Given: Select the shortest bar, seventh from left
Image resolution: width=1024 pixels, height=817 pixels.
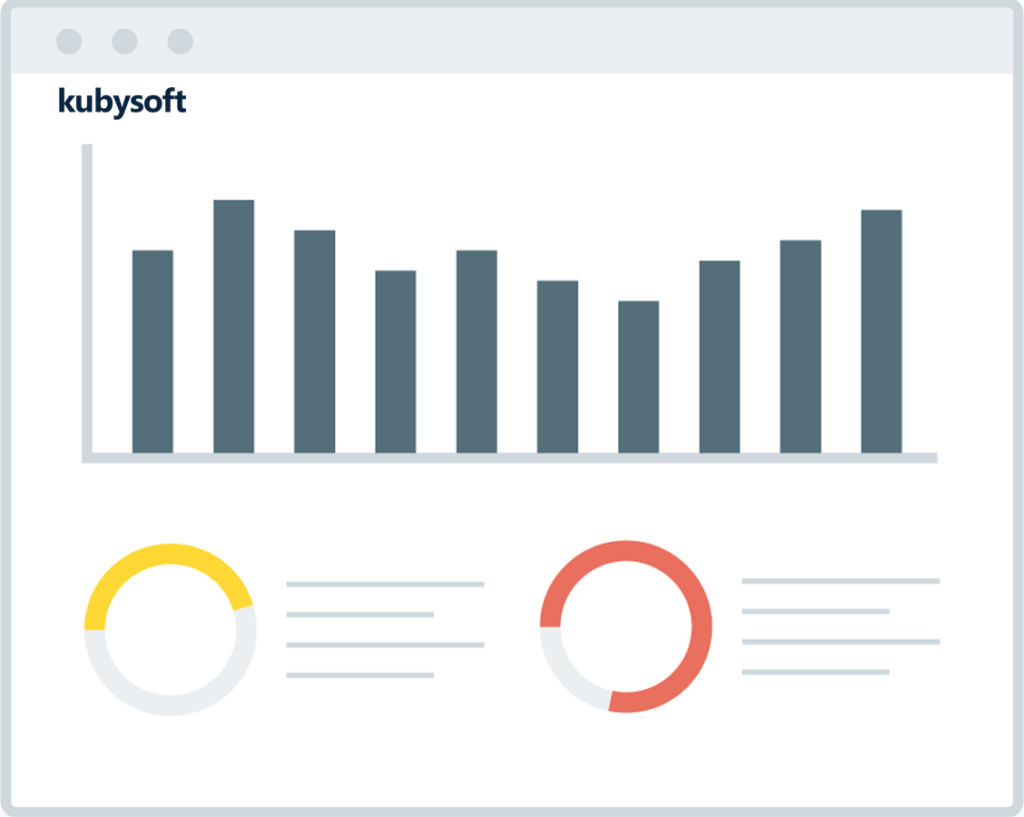Looking at the screenshot, I should point(638,376).
